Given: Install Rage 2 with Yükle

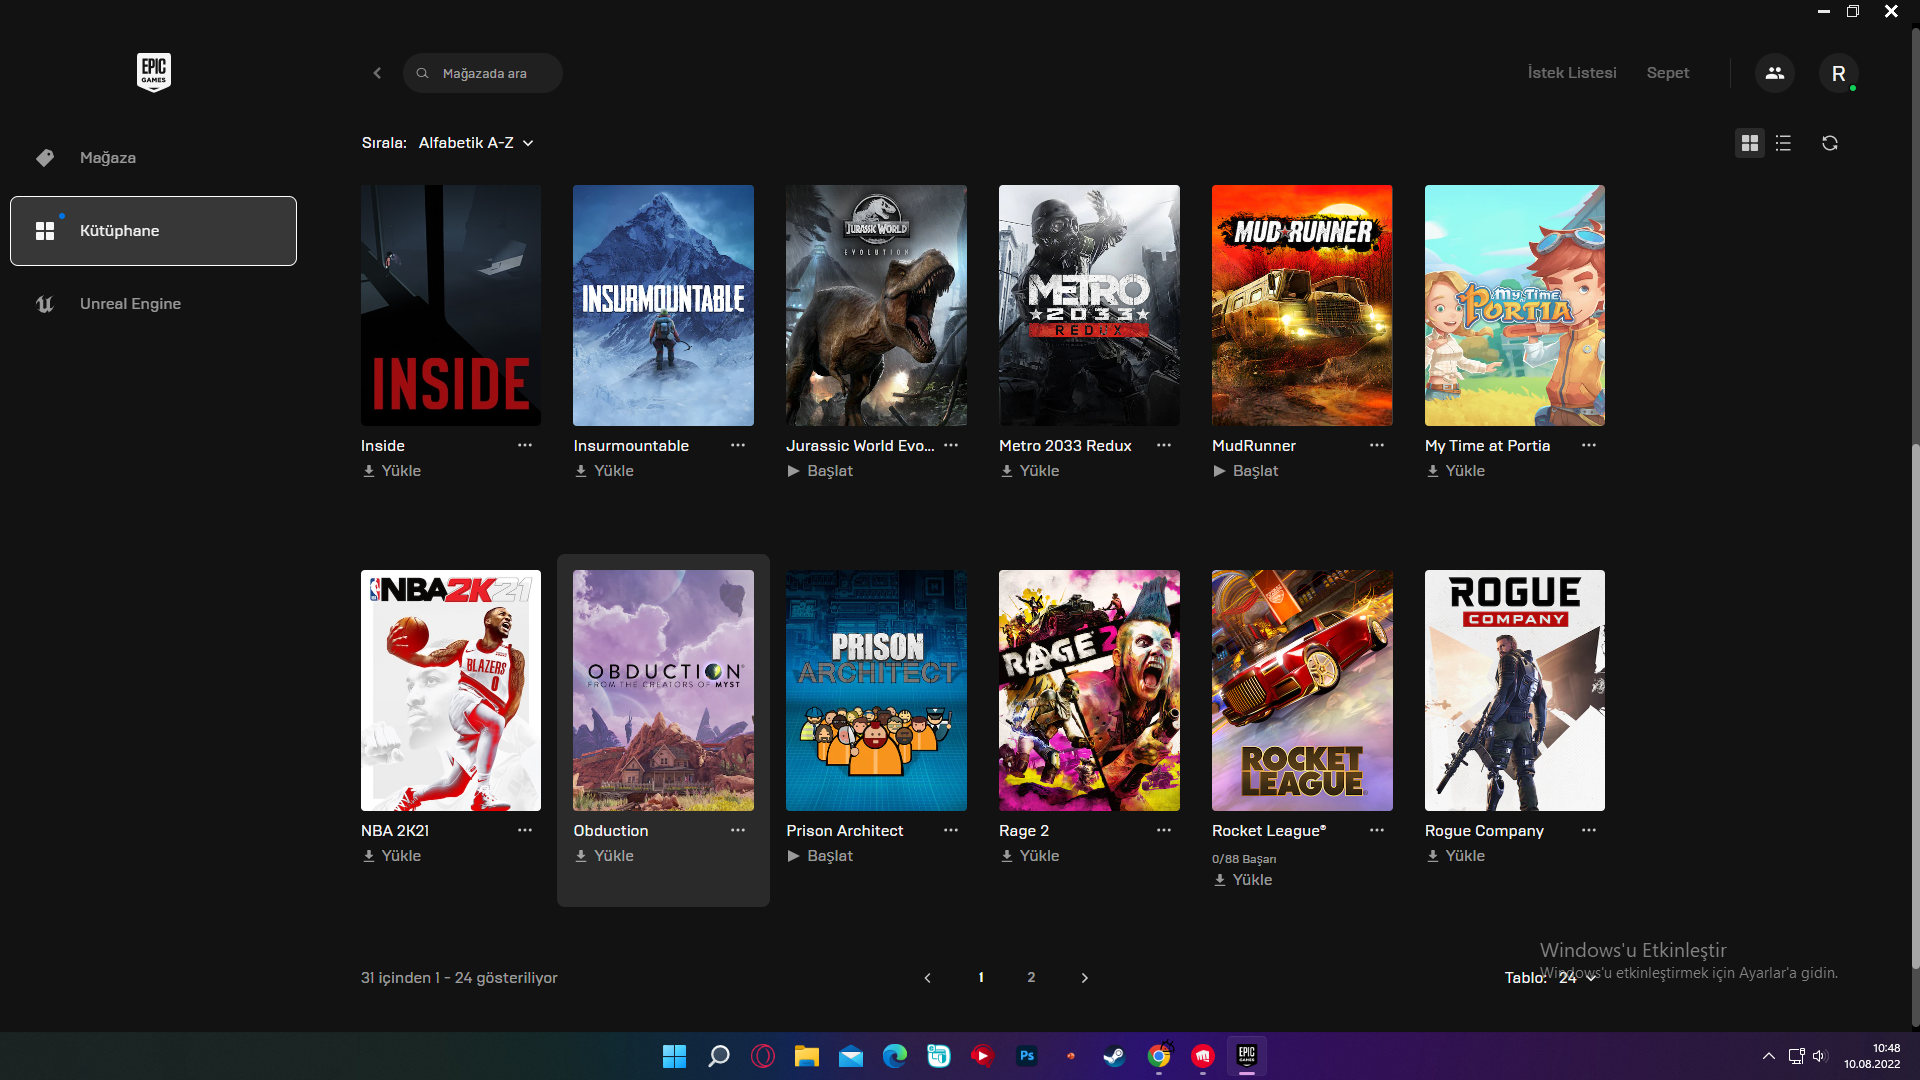Looking at the screenshot, I should (x=1030, y=856).
